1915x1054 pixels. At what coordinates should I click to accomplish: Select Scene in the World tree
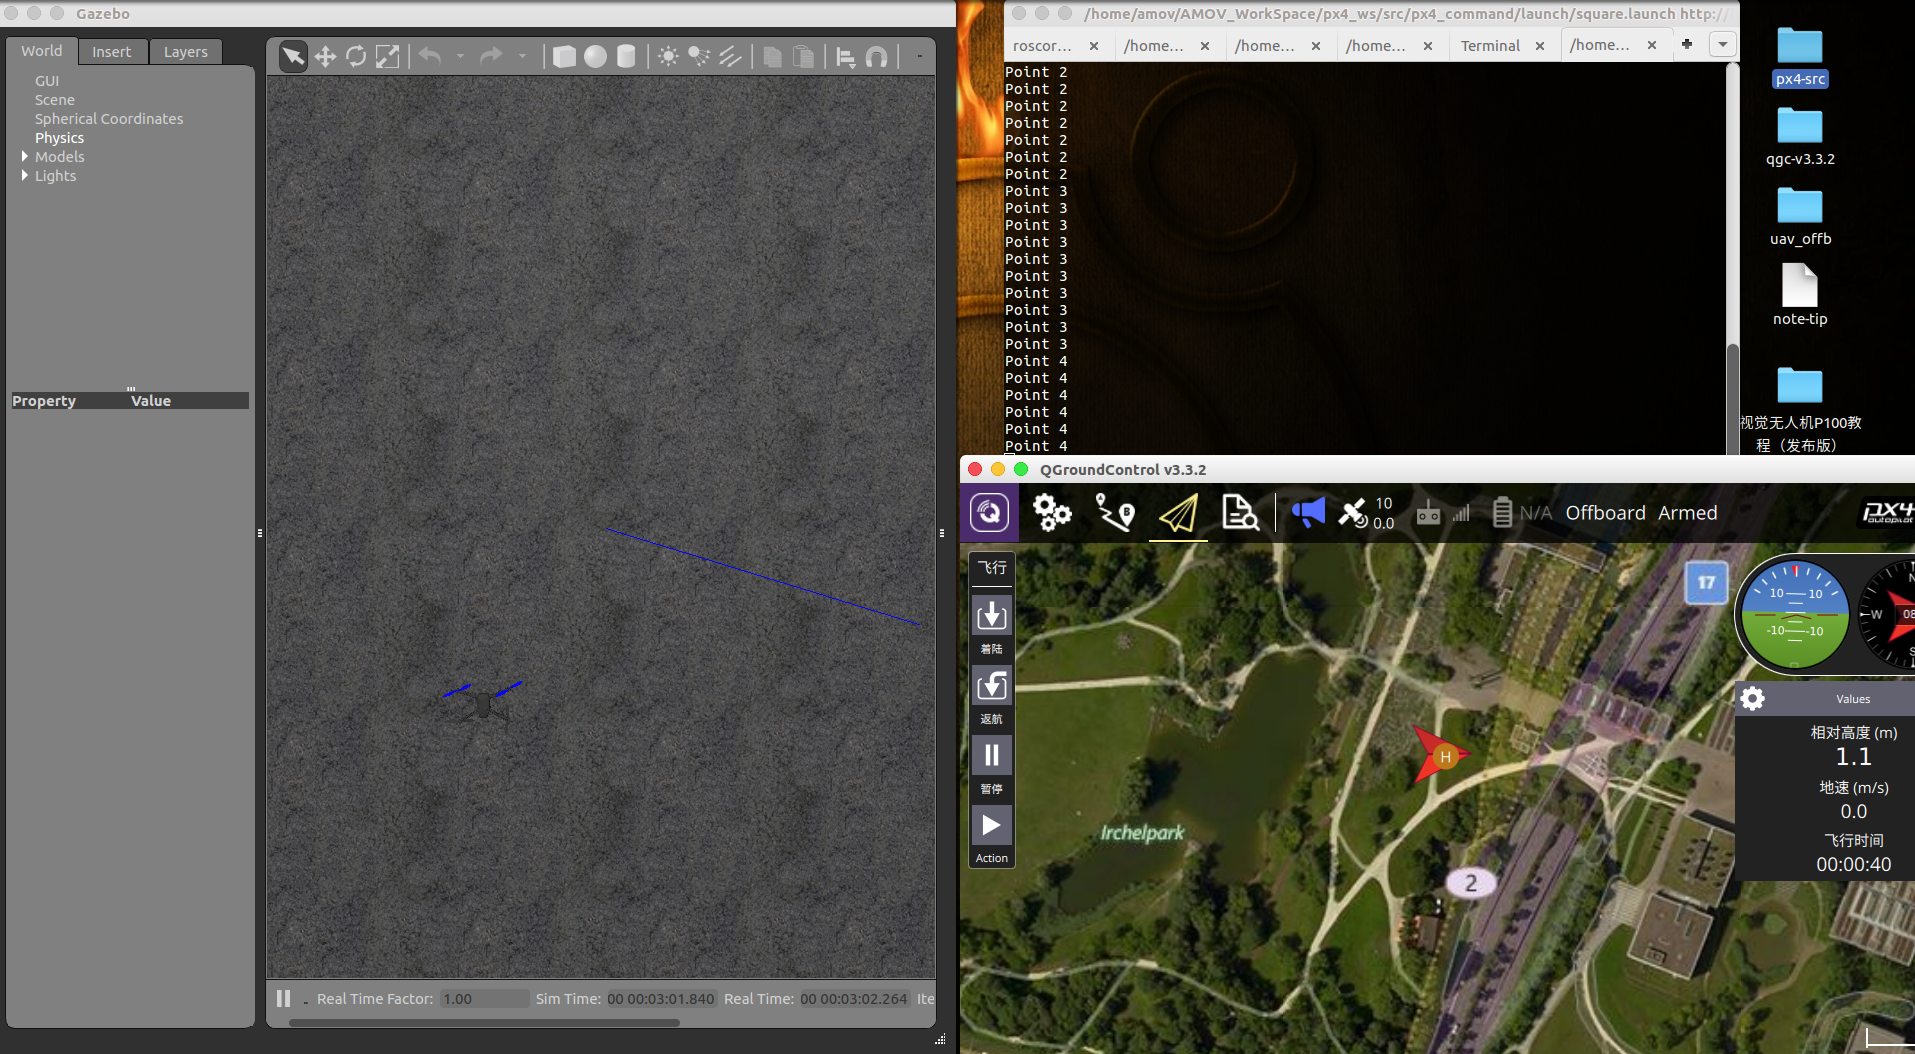click(x=55, y=100)
